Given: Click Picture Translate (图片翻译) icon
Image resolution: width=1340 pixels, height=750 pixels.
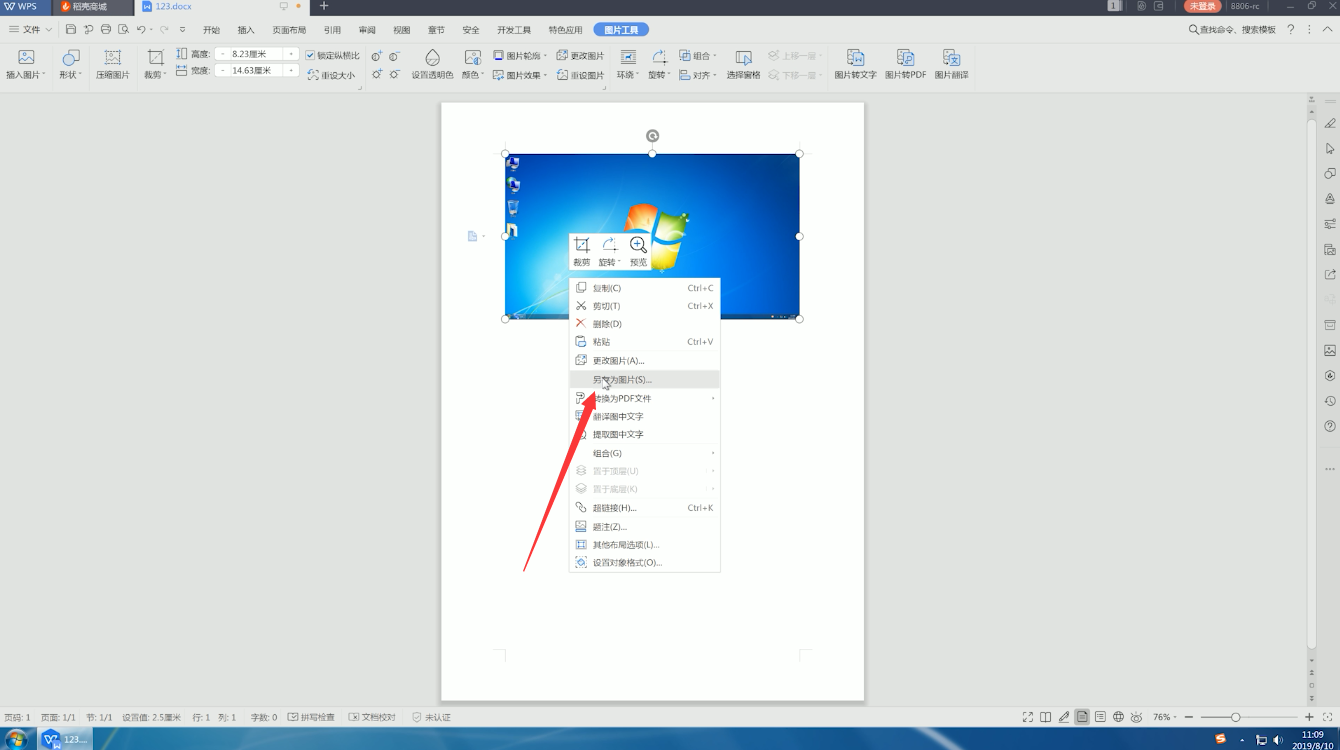Looking at the screenshot, I should (951, 65).
